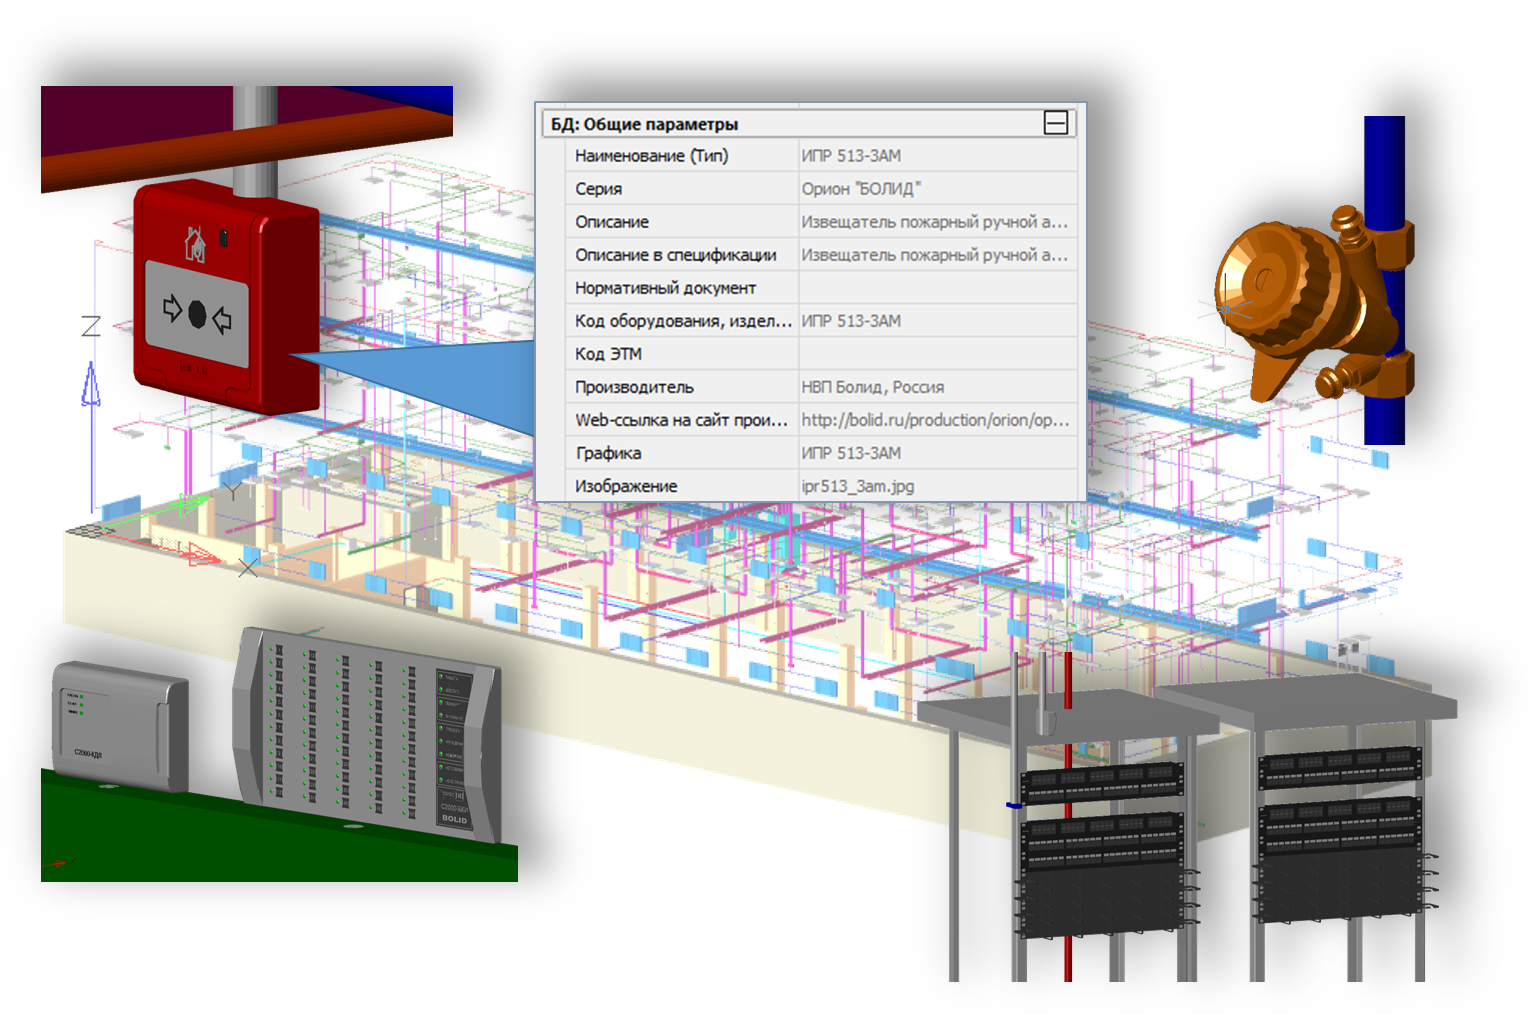Select the Описание property label

[x=612, y=222]
